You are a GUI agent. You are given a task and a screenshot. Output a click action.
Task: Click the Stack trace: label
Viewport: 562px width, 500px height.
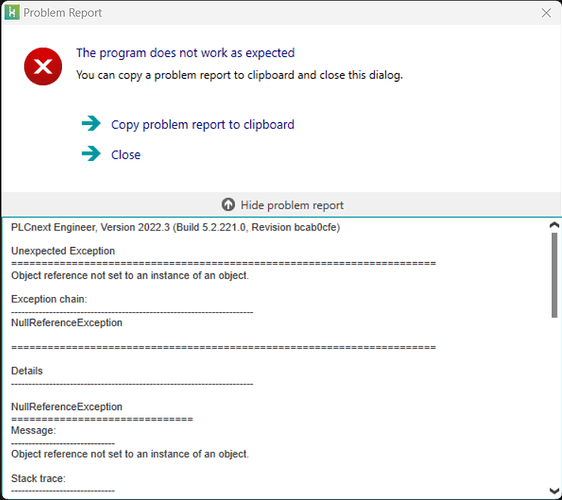[x=38, y=478]
